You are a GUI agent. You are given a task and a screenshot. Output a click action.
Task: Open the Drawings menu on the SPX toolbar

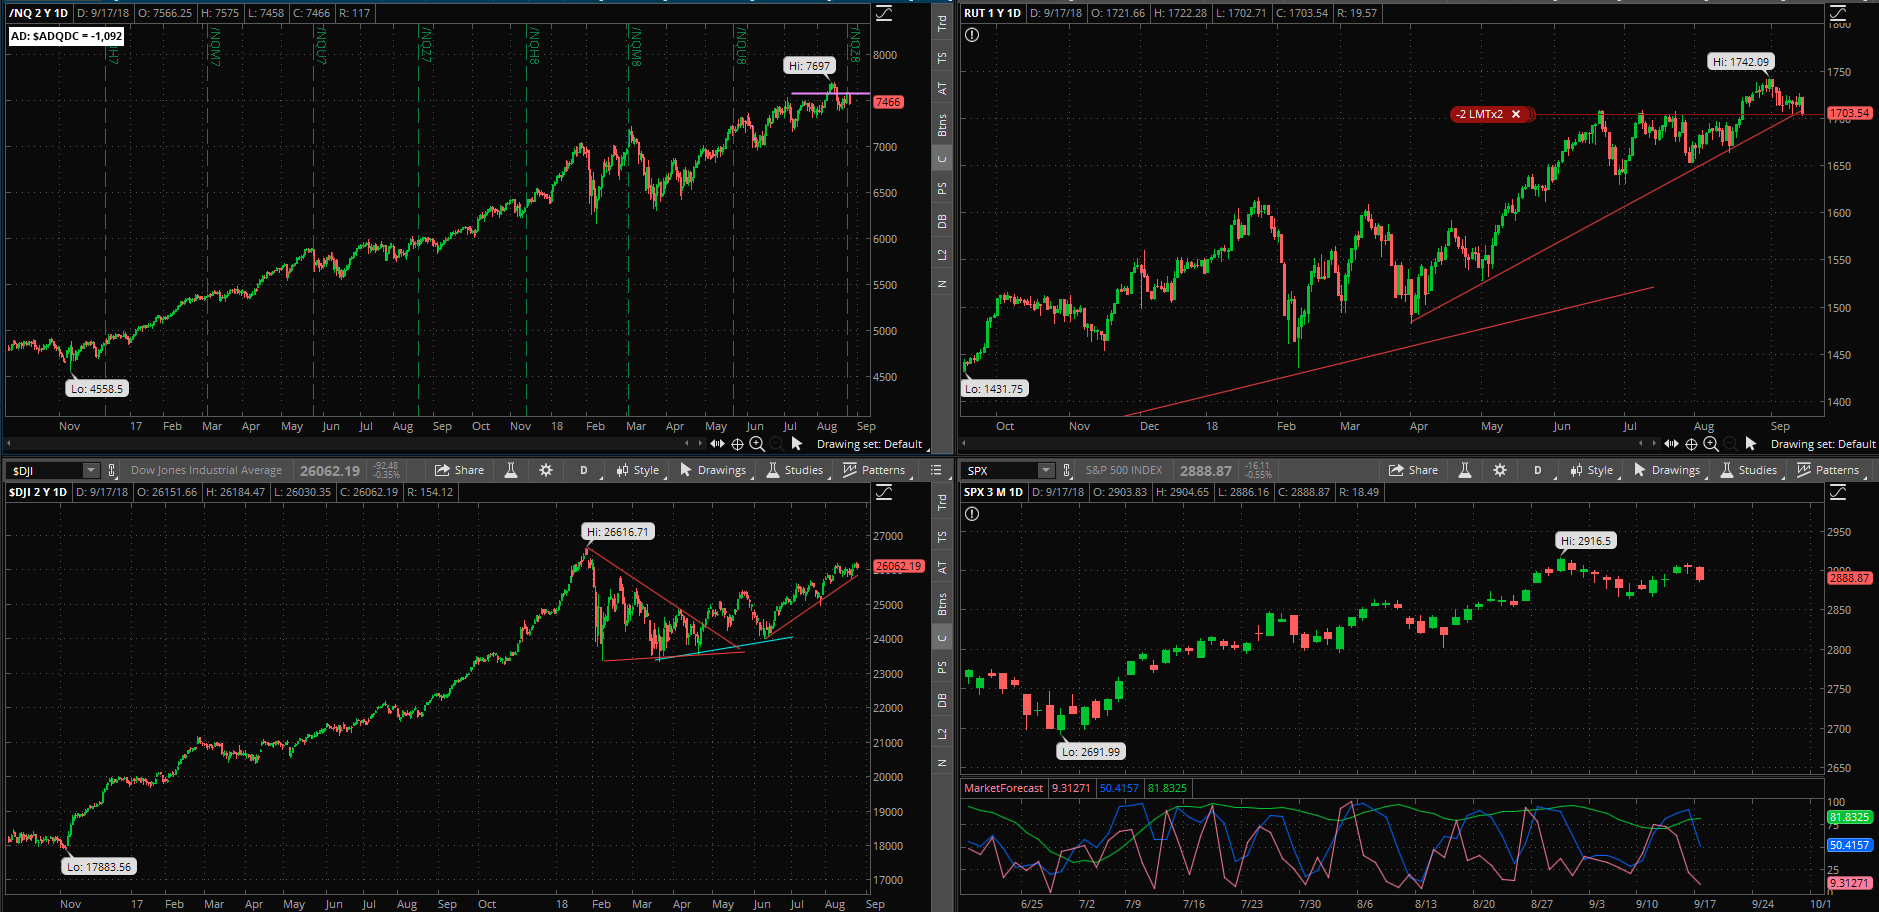1667,470
